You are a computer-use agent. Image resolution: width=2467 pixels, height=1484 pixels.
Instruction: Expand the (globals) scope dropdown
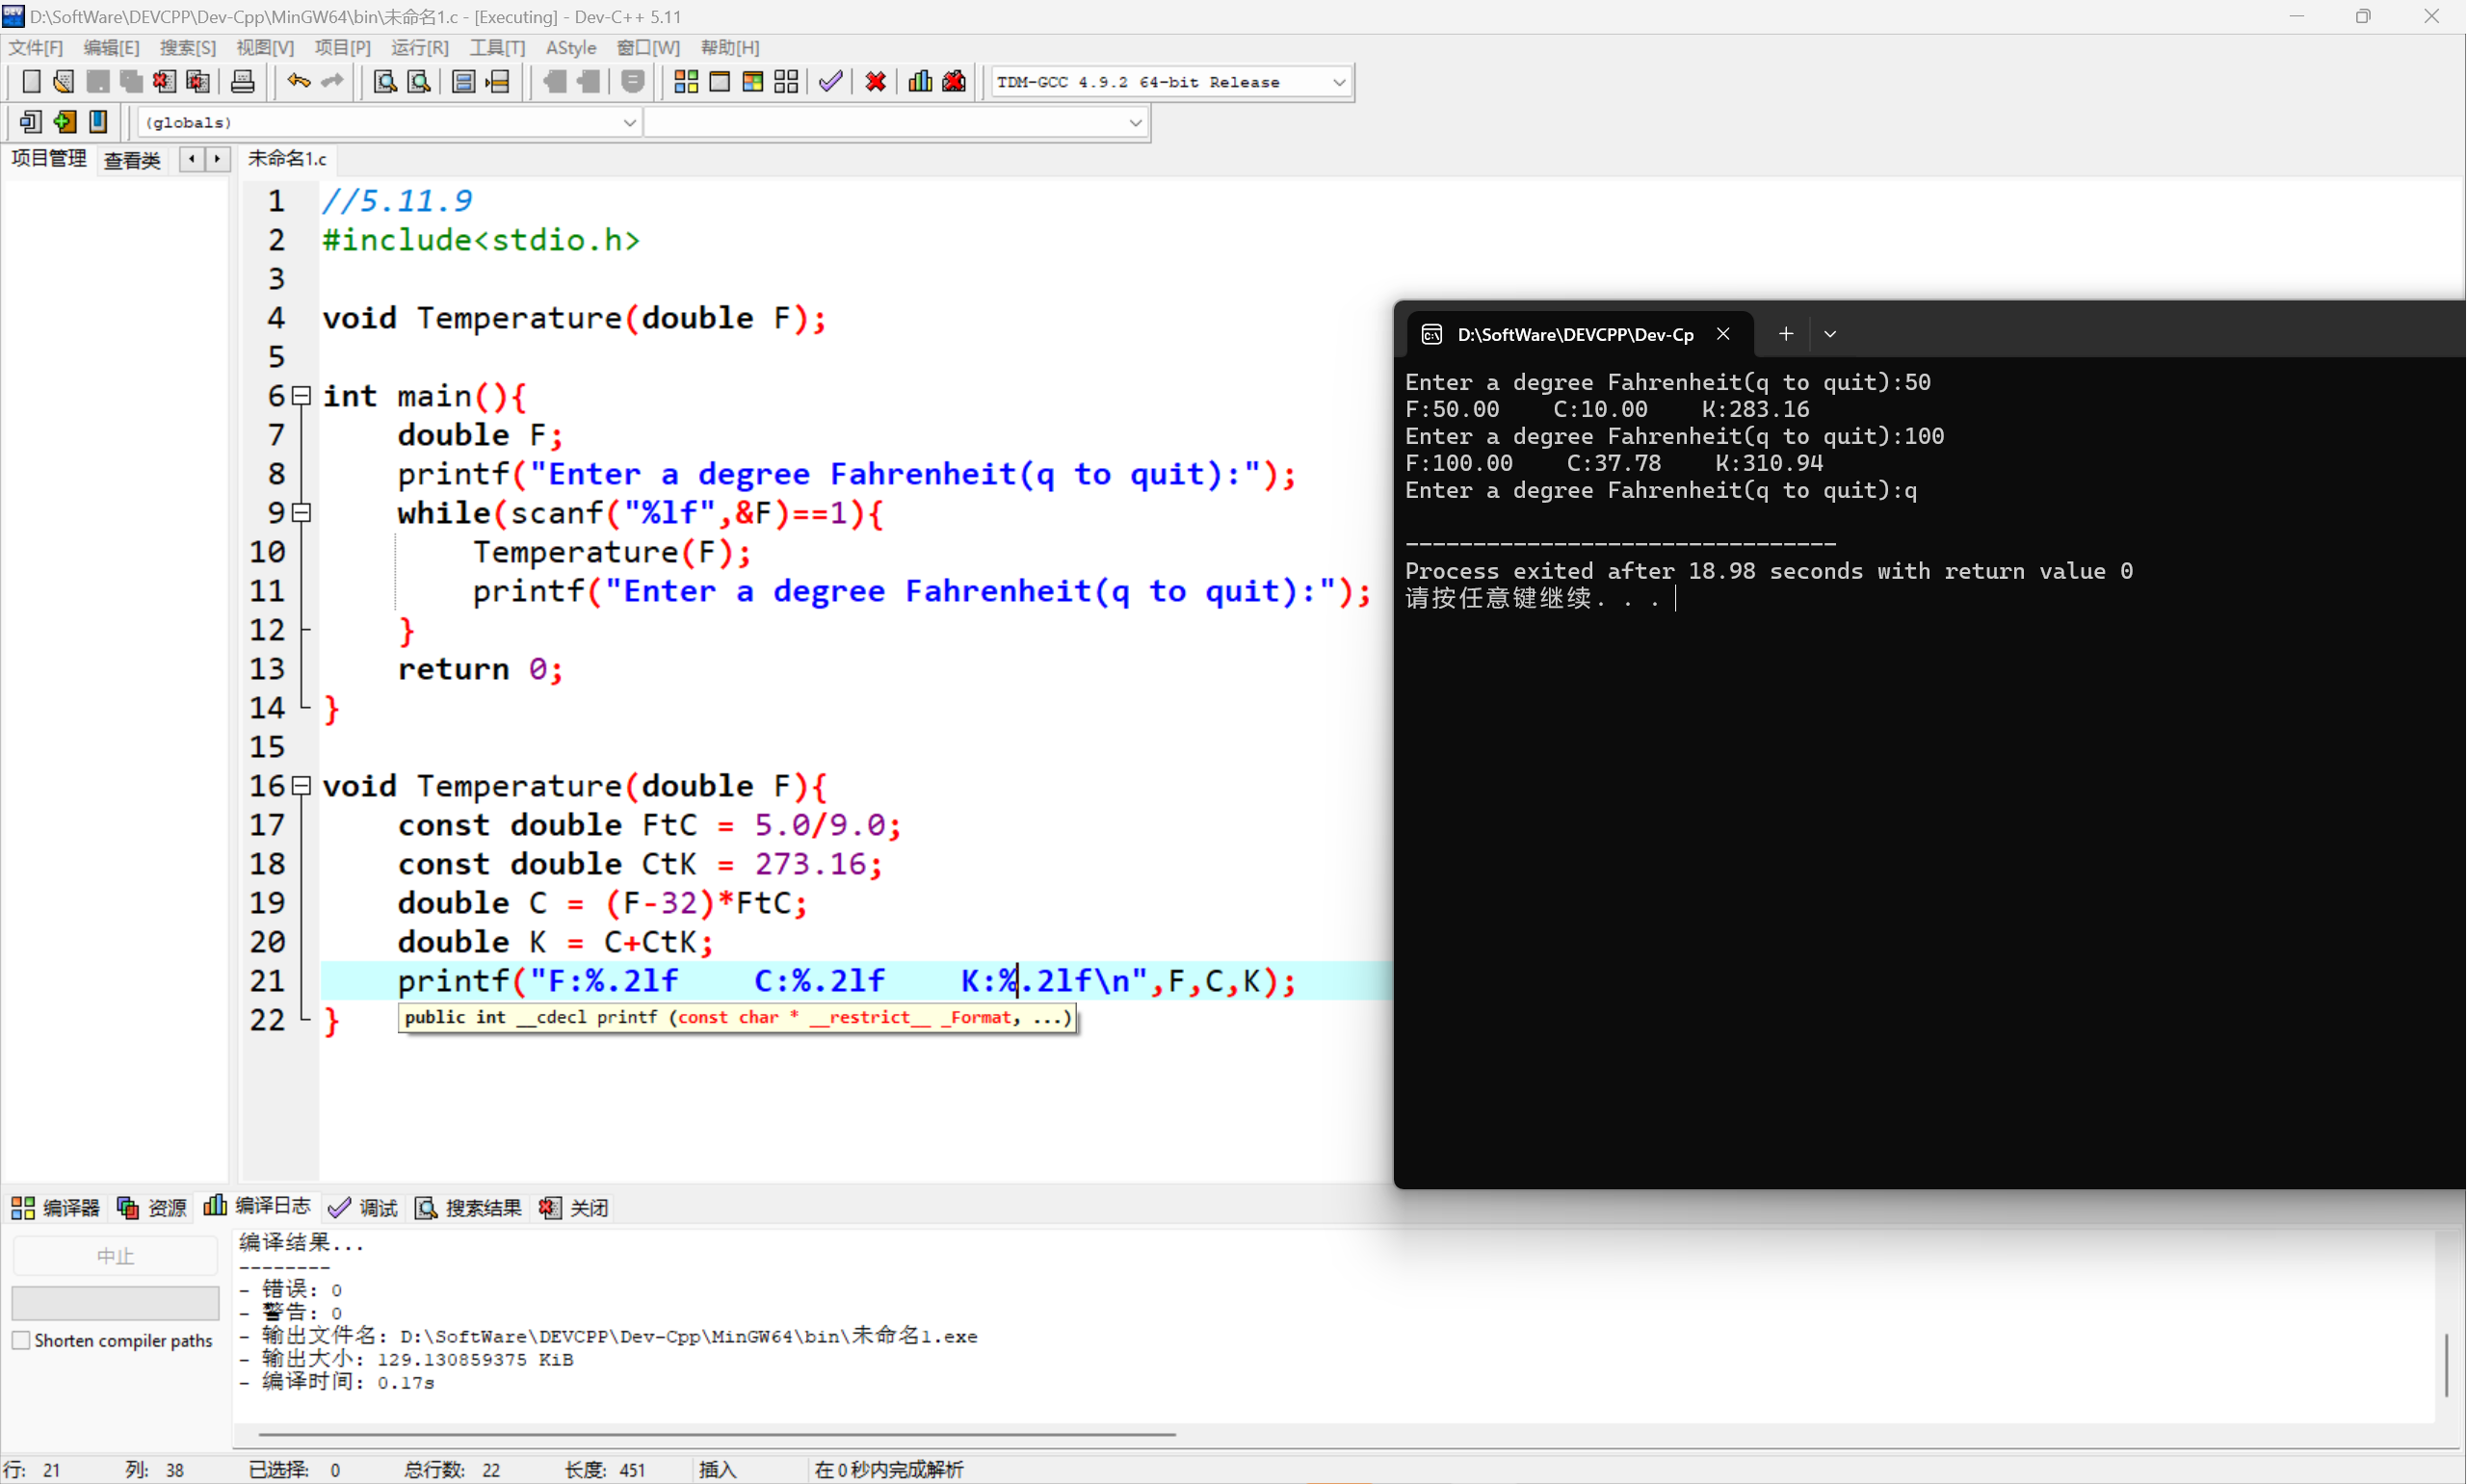pos(629,123)
